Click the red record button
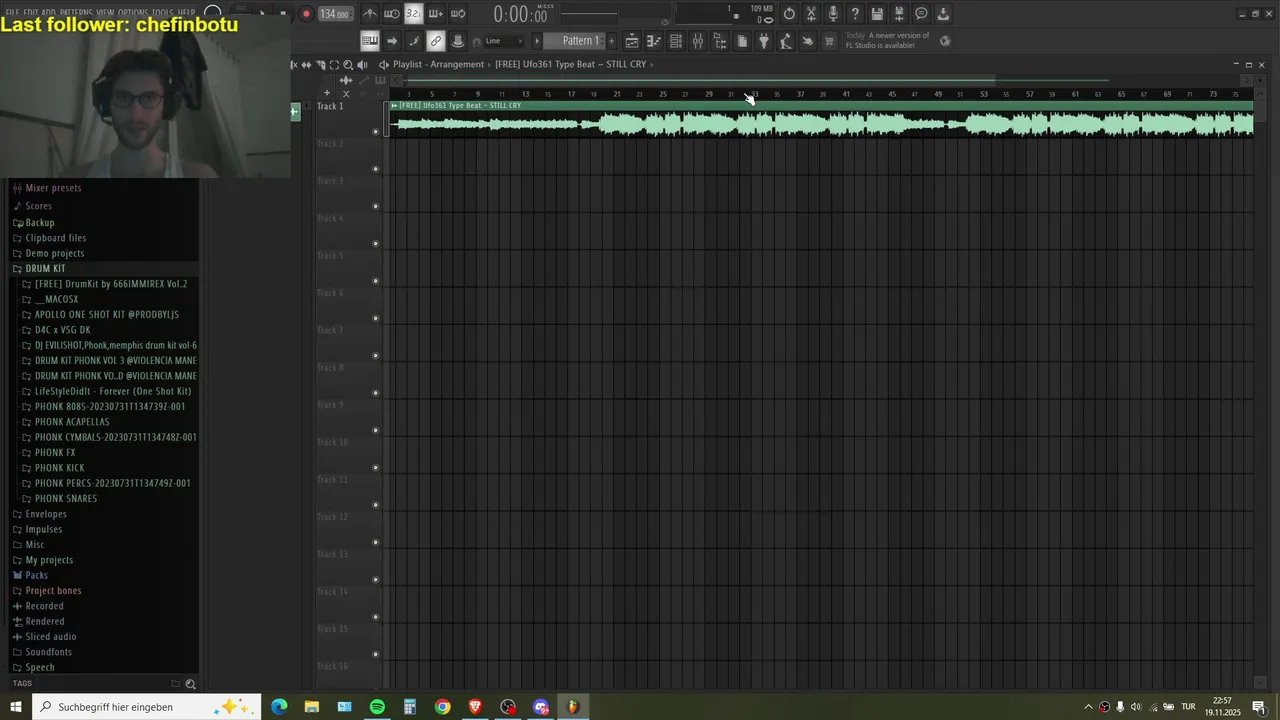 306,14
